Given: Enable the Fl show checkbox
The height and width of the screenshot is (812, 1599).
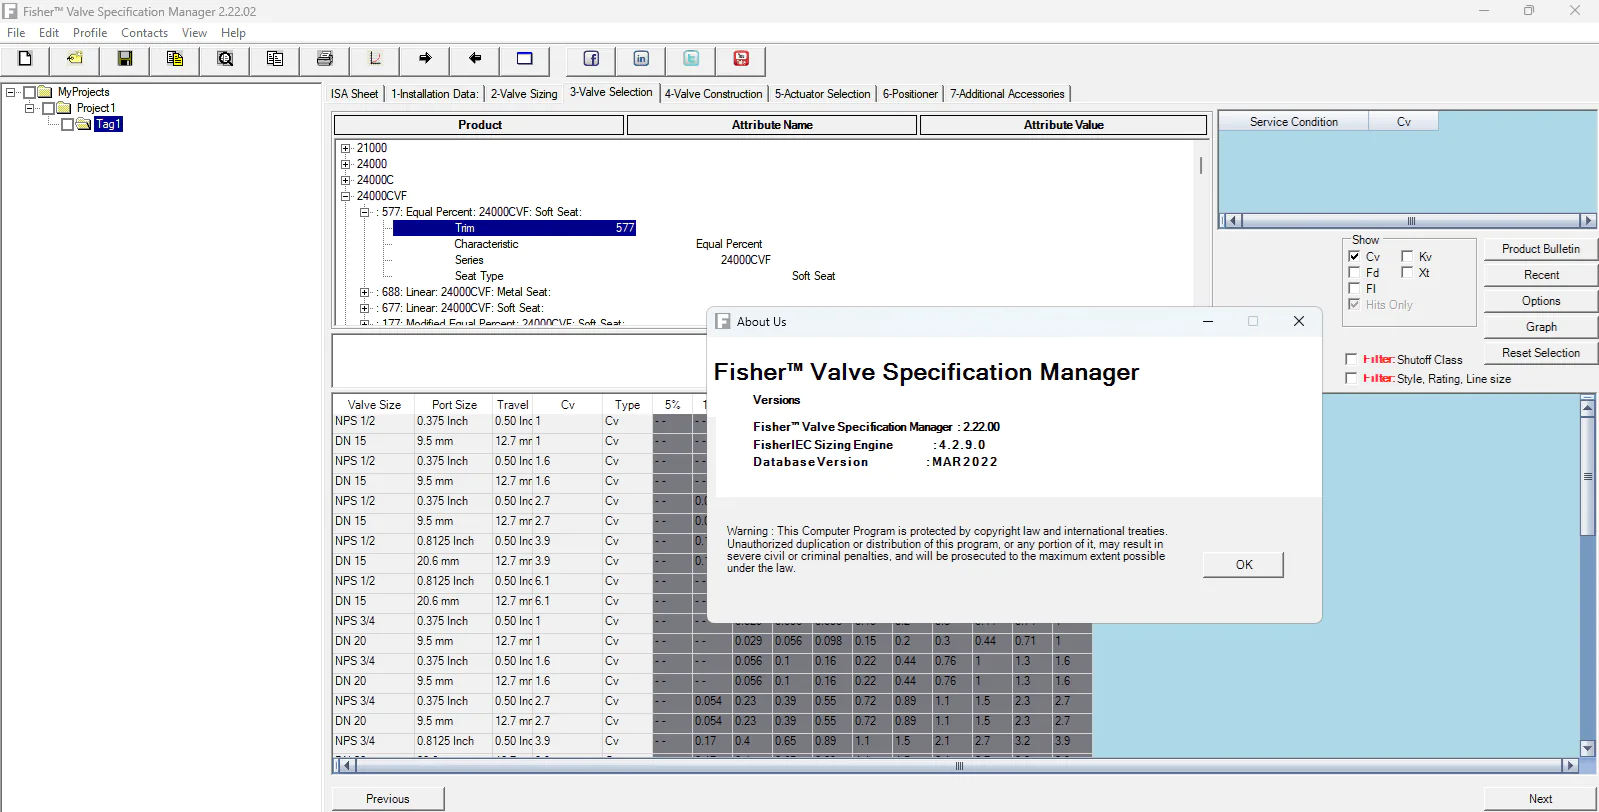Looking at the screenshot, I should 1354,288.
